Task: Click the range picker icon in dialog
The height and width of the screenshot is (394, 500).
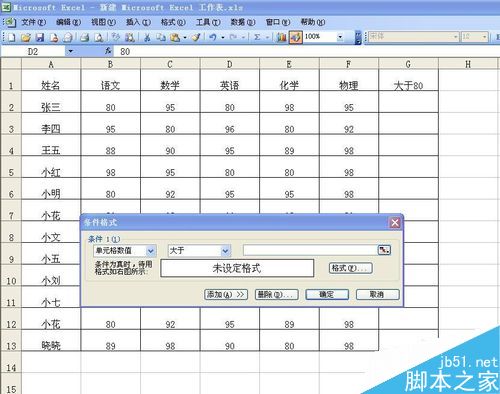Action: 384,250
